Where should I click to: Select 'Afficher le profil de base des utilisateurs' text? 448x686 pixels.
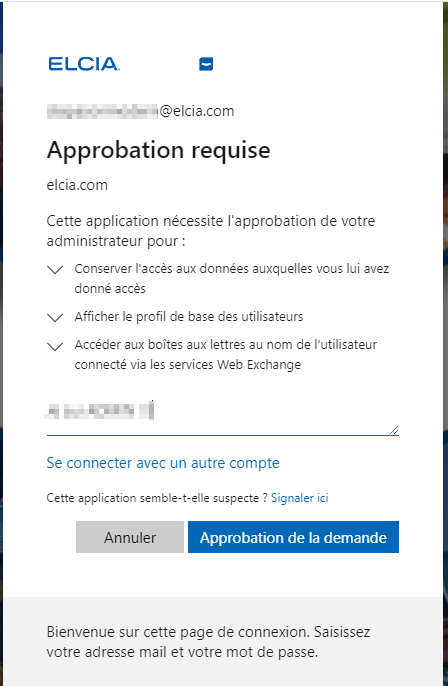(x=189, y=316)
